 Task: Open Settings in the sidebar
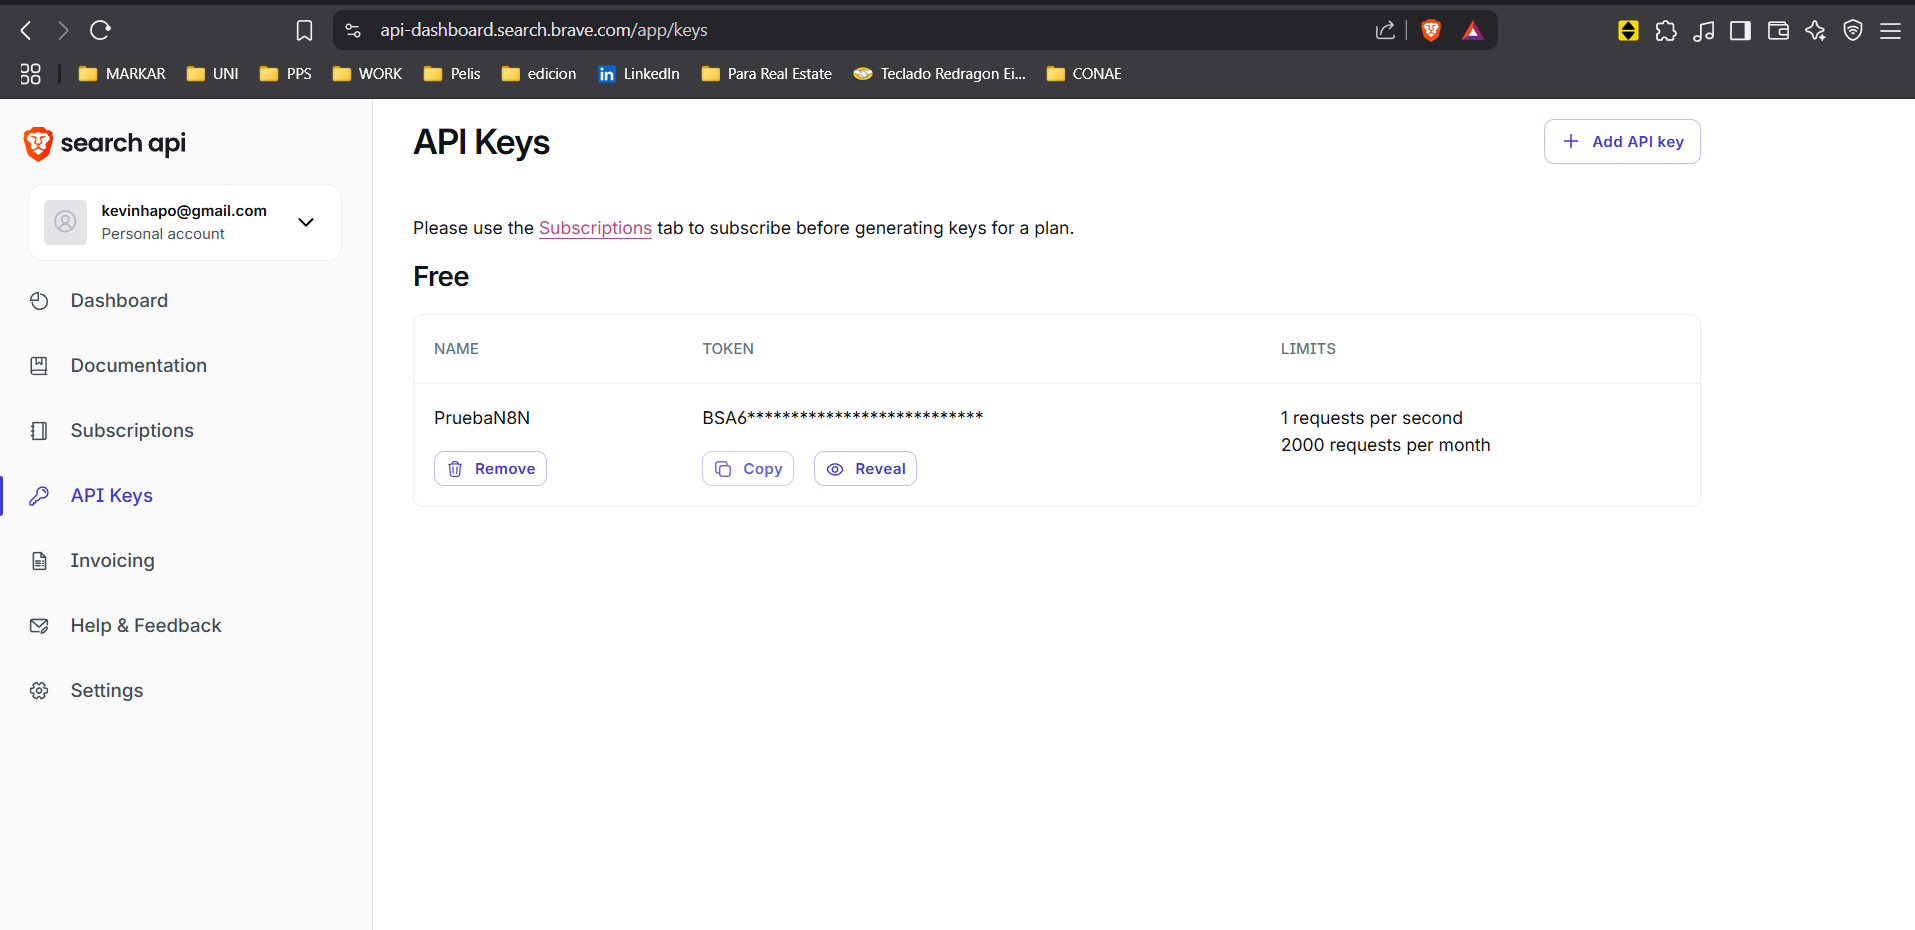point(107,691)
